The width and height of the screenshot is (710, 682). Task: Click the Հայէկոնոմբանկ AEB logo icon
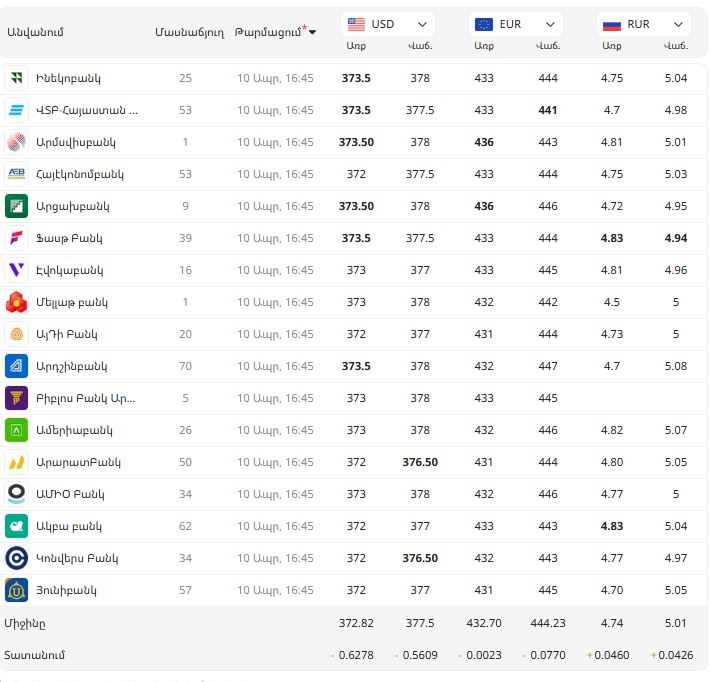16,174
